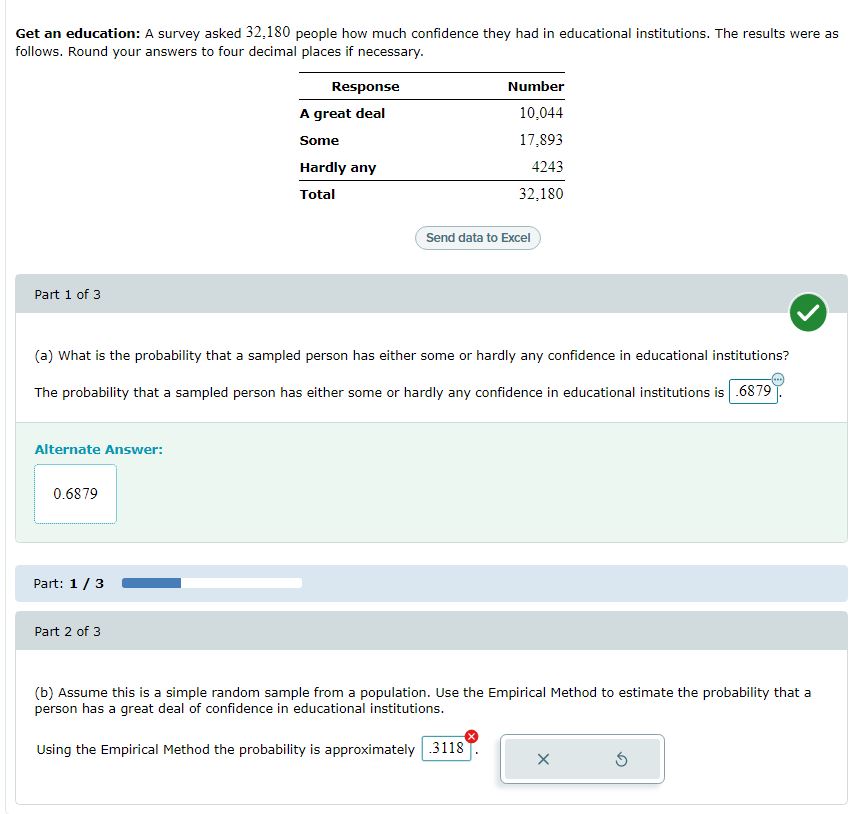The height and width of the screenshot is (814, 852).
Task: Select the value 17,893 in table
Action: [x=541, y=140]
